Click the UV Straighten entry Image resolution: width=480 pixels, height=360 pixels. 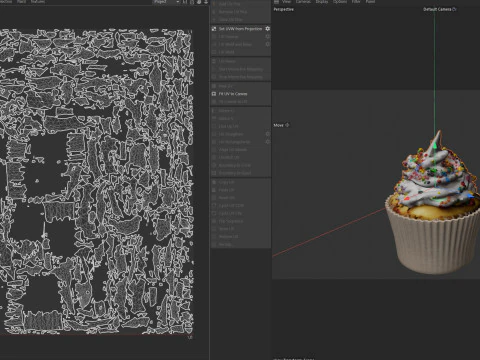231,134
